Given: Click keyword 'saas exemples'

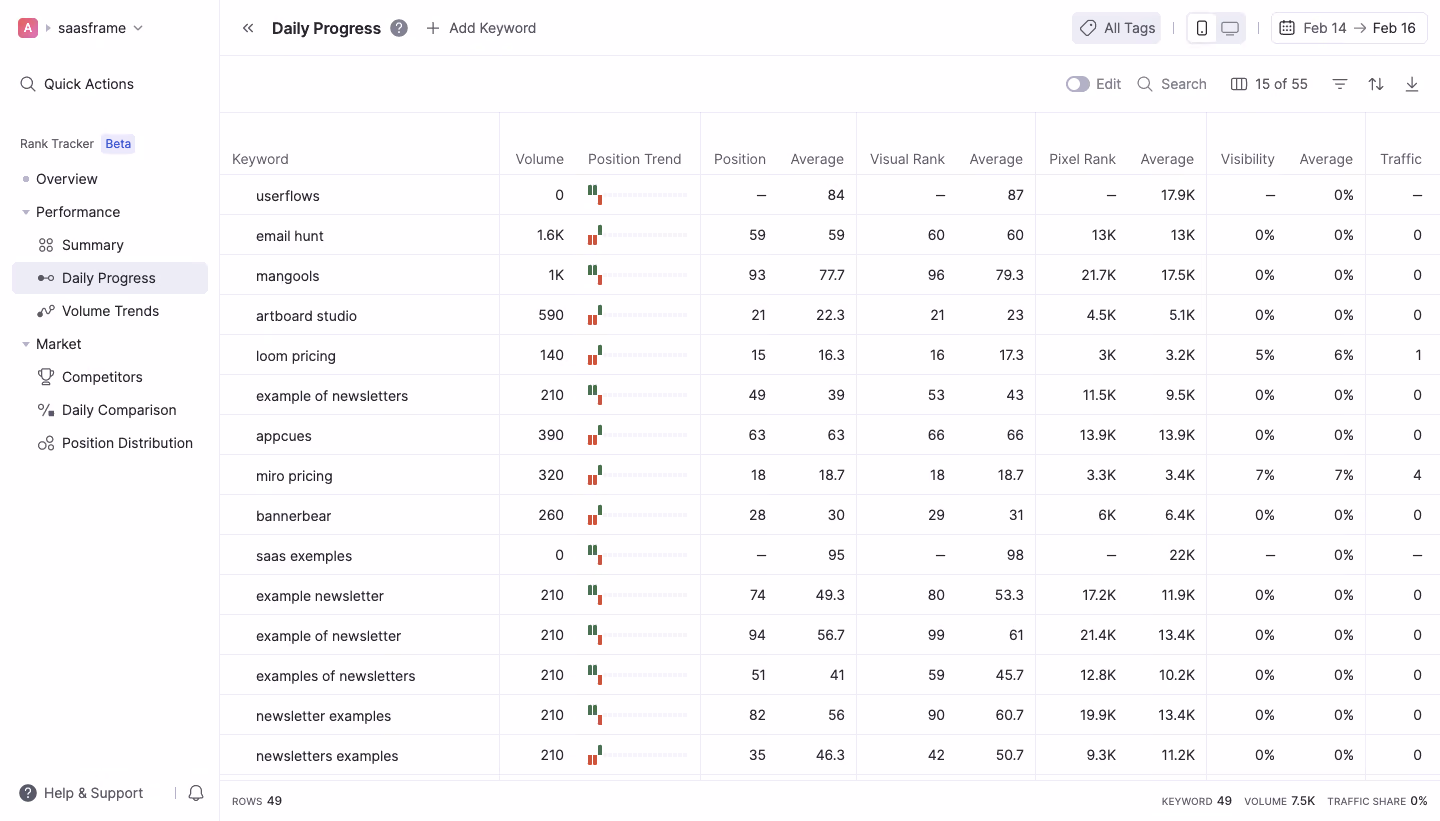Looking at the screenshot, I should (304, 556).
